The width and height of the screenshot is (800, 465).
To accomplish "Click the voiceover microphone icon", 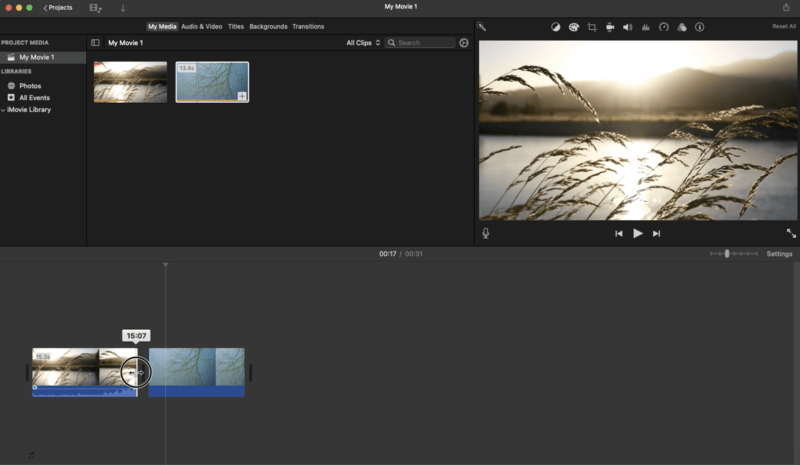I will pos(486,233).
